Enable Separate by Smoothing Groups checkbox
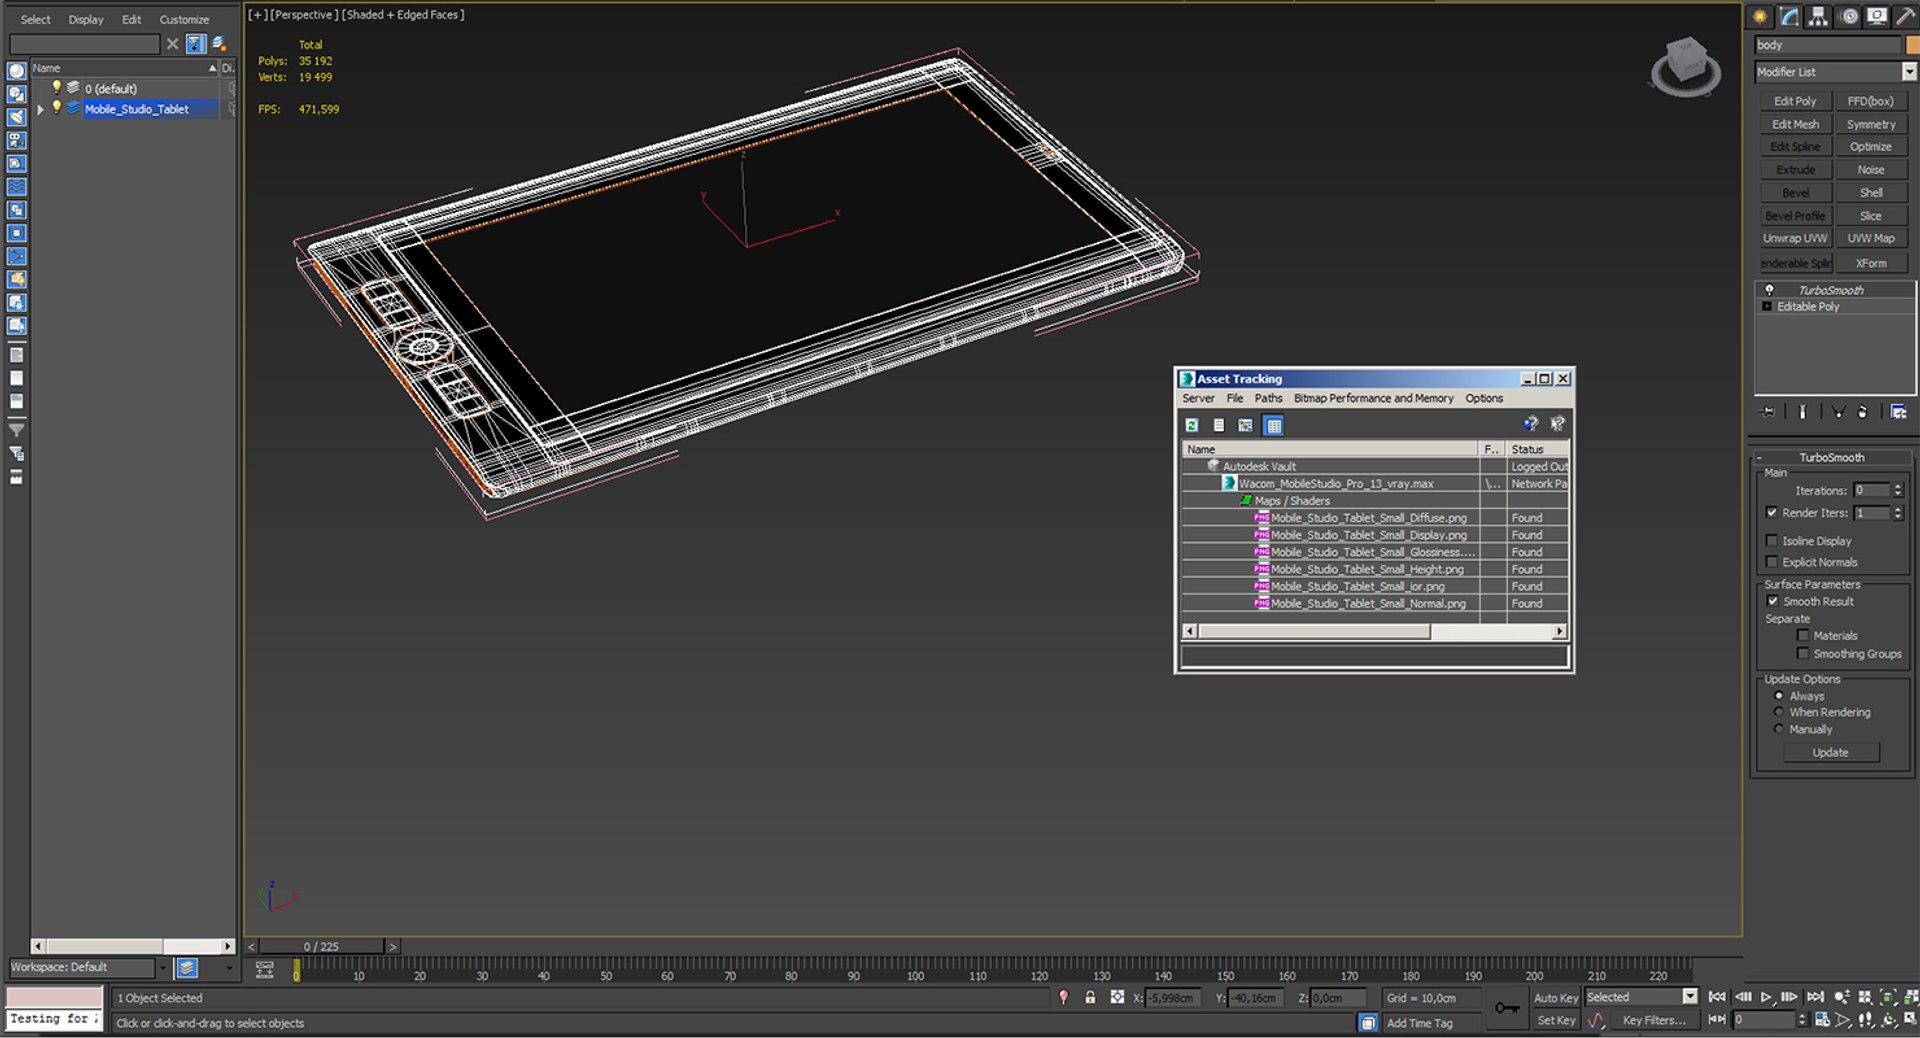 tap(1803, 654)
